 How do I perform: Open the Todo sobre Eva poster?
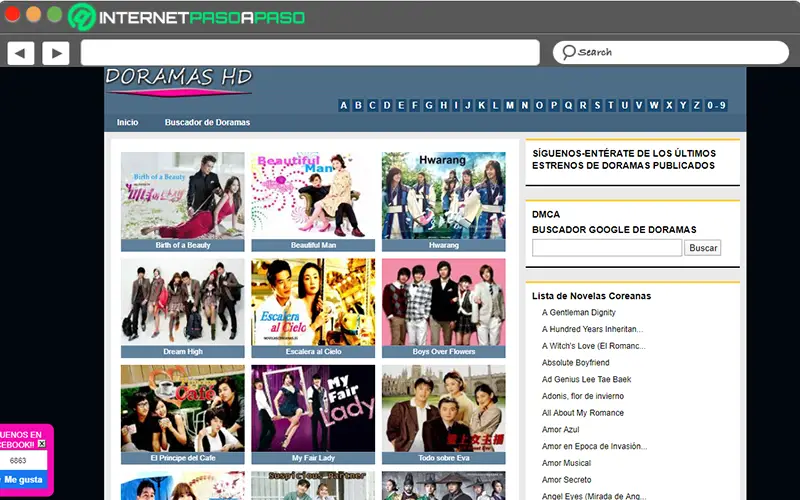(444, 408)
